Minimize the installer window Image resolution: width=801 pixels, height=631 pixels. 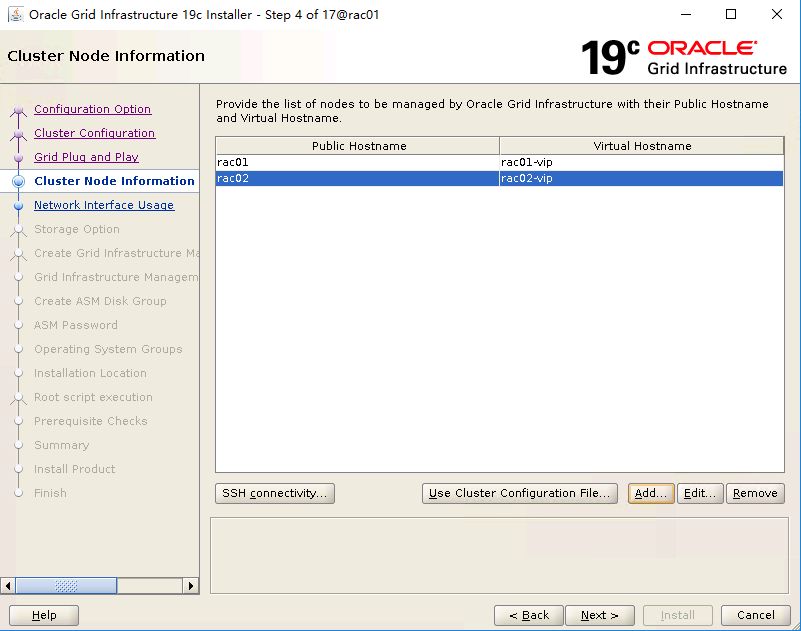coord(686,14)
